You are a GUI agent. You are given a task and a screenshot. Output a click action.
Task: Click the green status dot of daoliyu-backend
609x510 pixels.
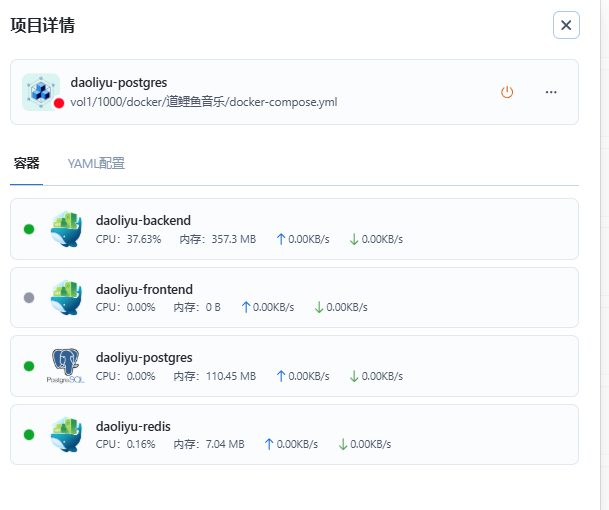(x=29, y=229)
